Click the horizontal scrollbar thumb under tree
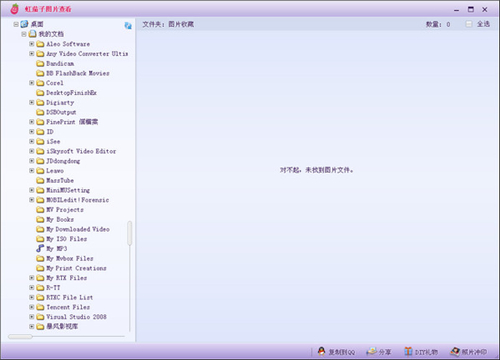The image size is (500, 360). click(20, 337)
